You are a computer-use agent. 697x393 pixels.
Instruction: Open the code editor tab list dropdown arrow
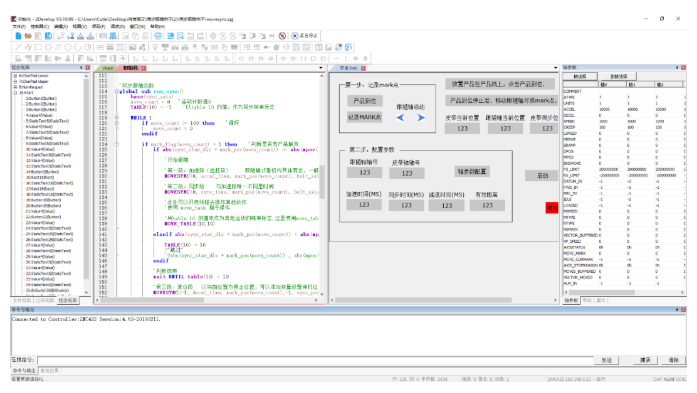tap(321, 68)
